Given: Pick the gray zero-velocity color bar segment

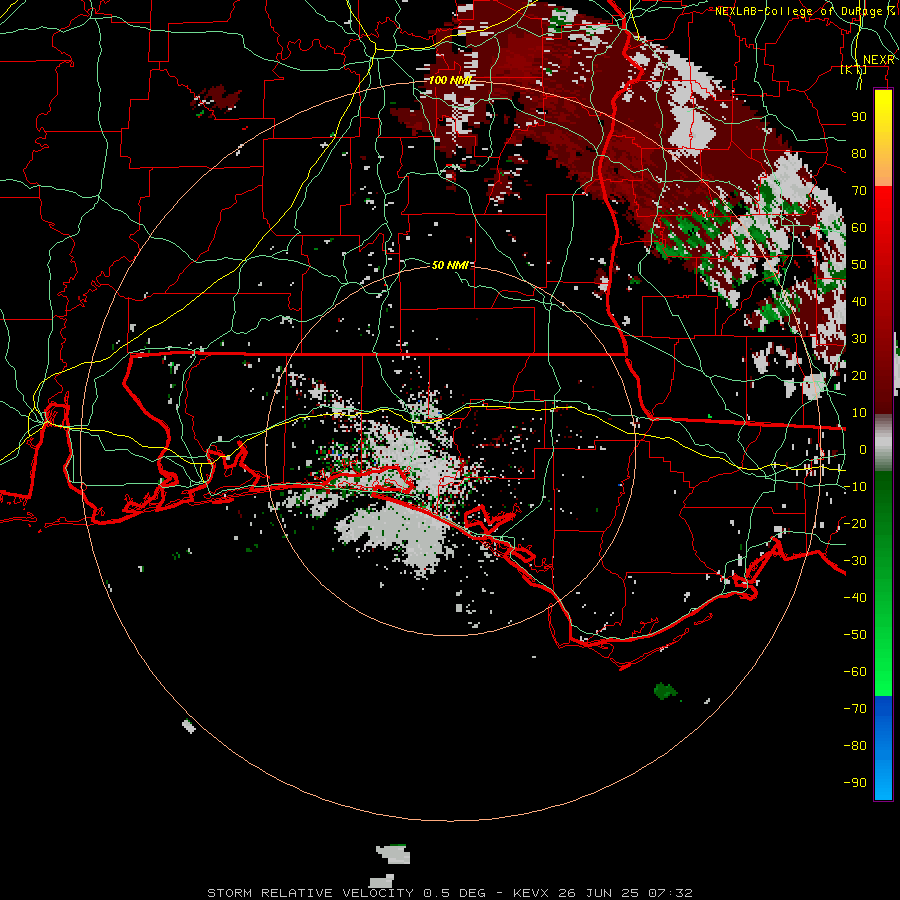Looking at the screenshot, I should [x=883, y=443].
